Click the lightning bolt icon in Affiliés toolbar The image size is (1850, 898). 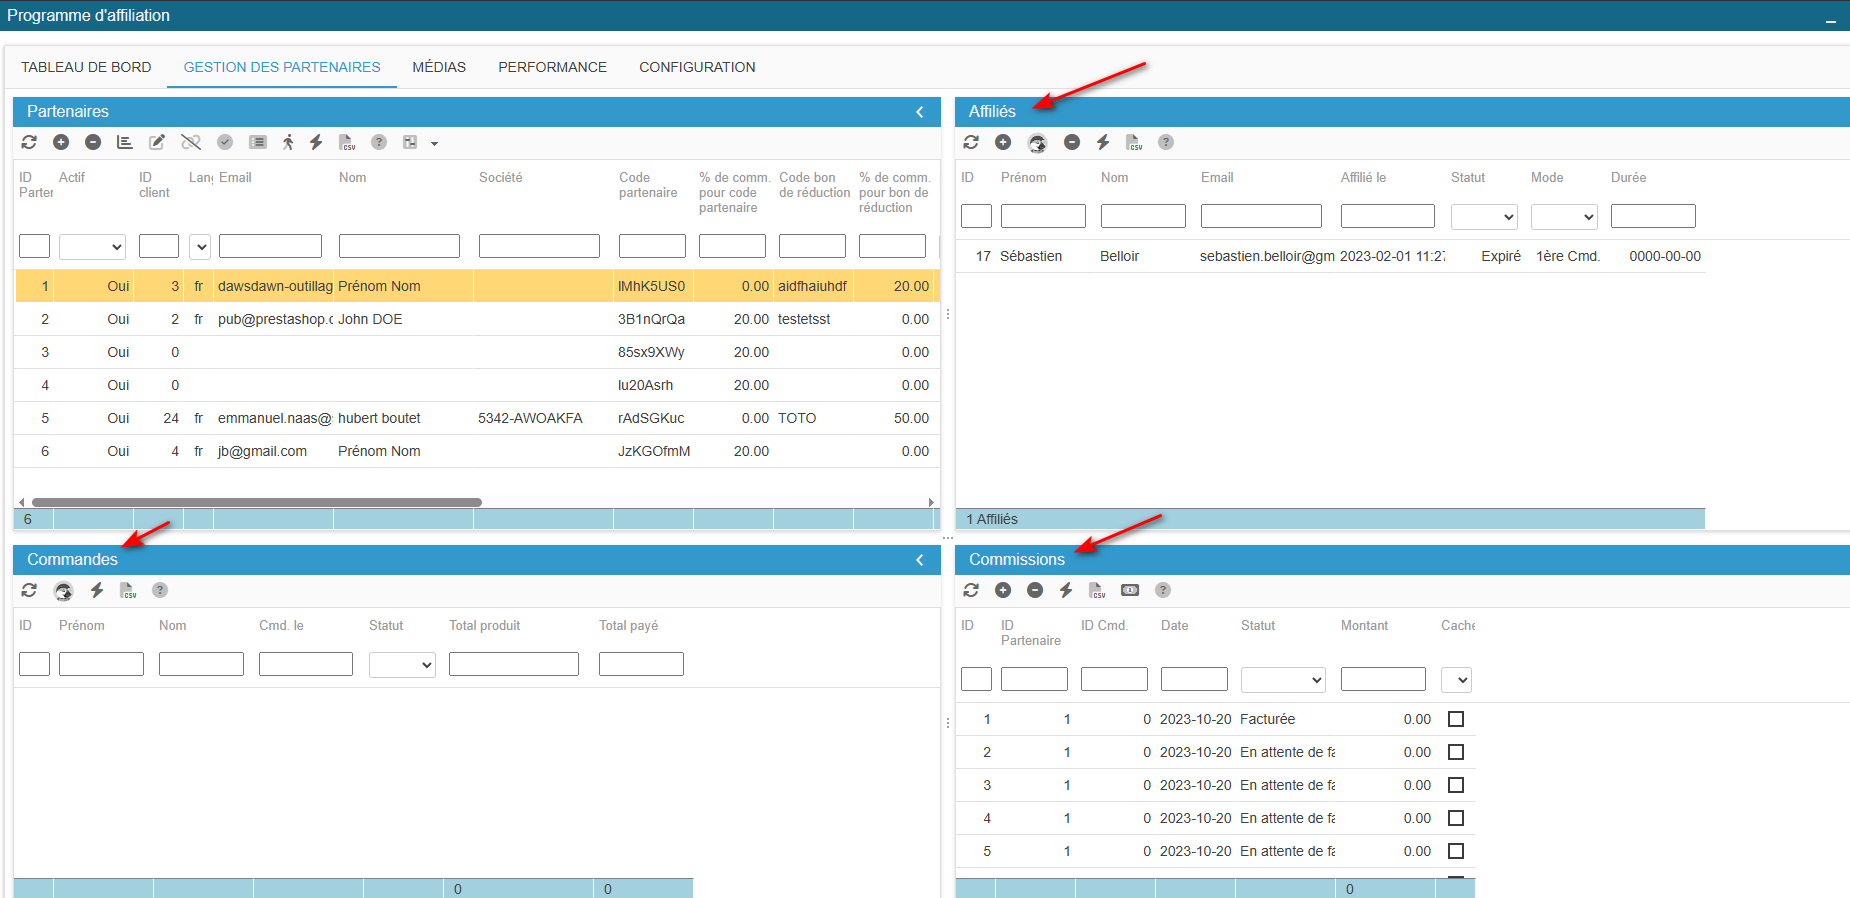[1103, 142]
